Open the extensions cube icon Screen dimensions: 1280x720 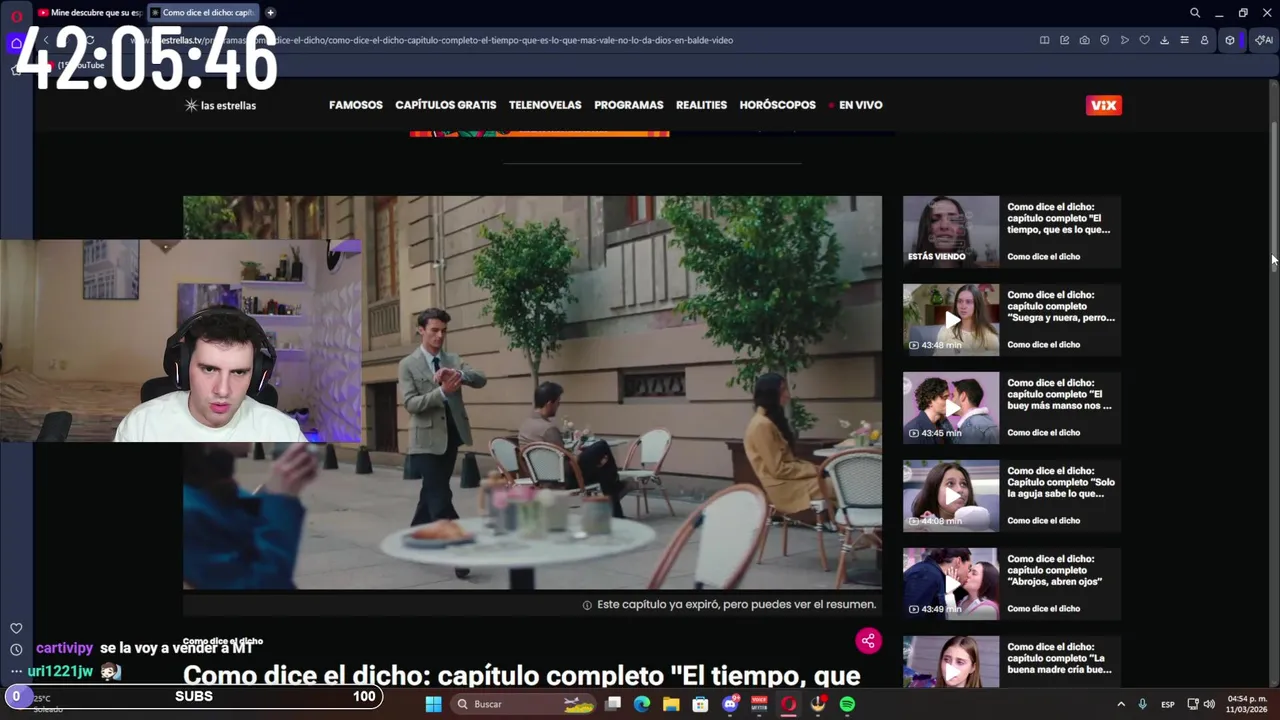(1230, 40)
